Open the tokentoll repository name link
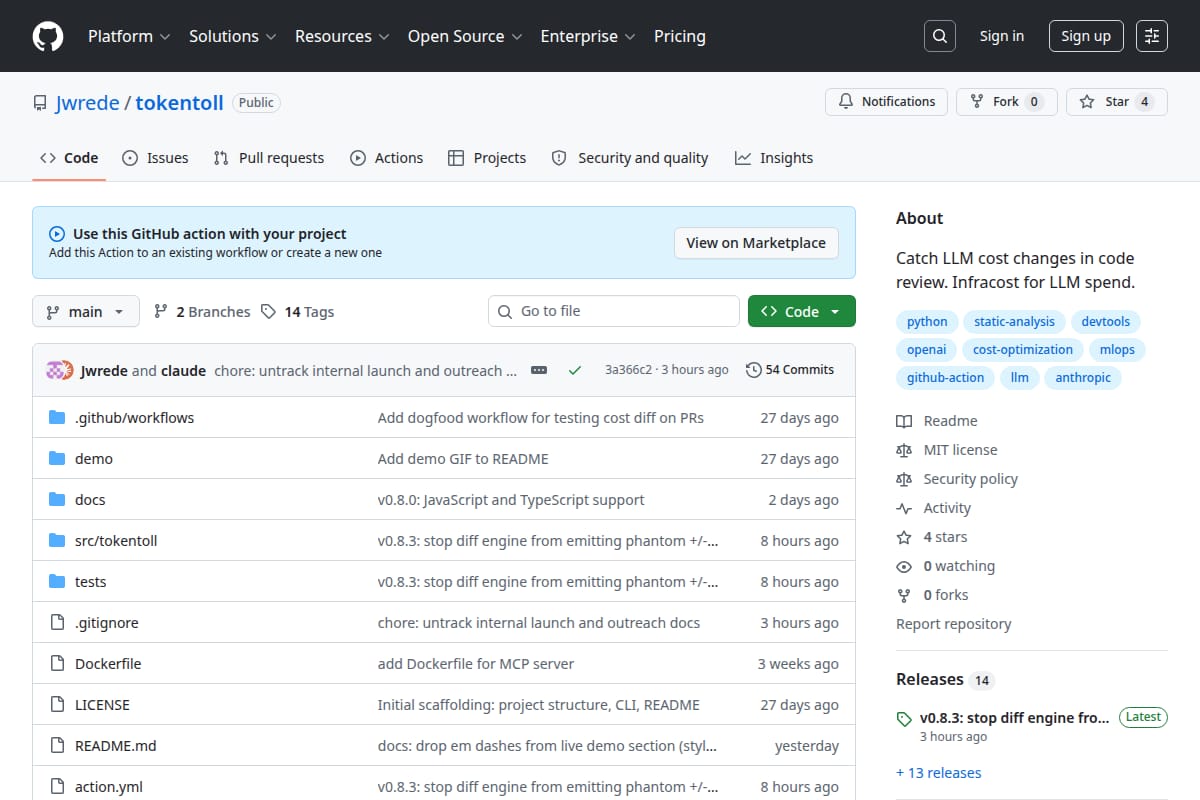 coord(180,102)
